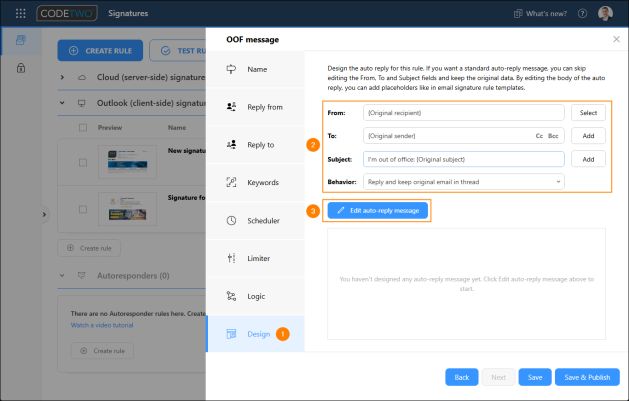Tick the checkbox for New signature rule
Image resolution: width=629 pixels, height=401 pixels.
pyautogui.click(x=83, y=162)
